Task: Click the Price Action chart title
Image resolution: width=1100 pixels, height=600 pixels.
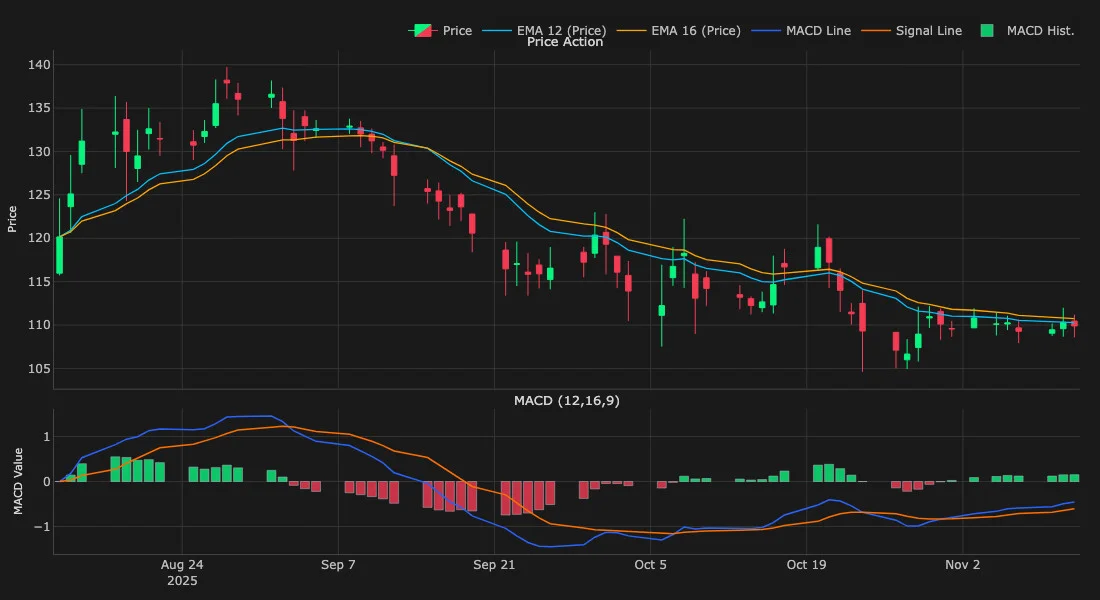Action: point(565,42)
